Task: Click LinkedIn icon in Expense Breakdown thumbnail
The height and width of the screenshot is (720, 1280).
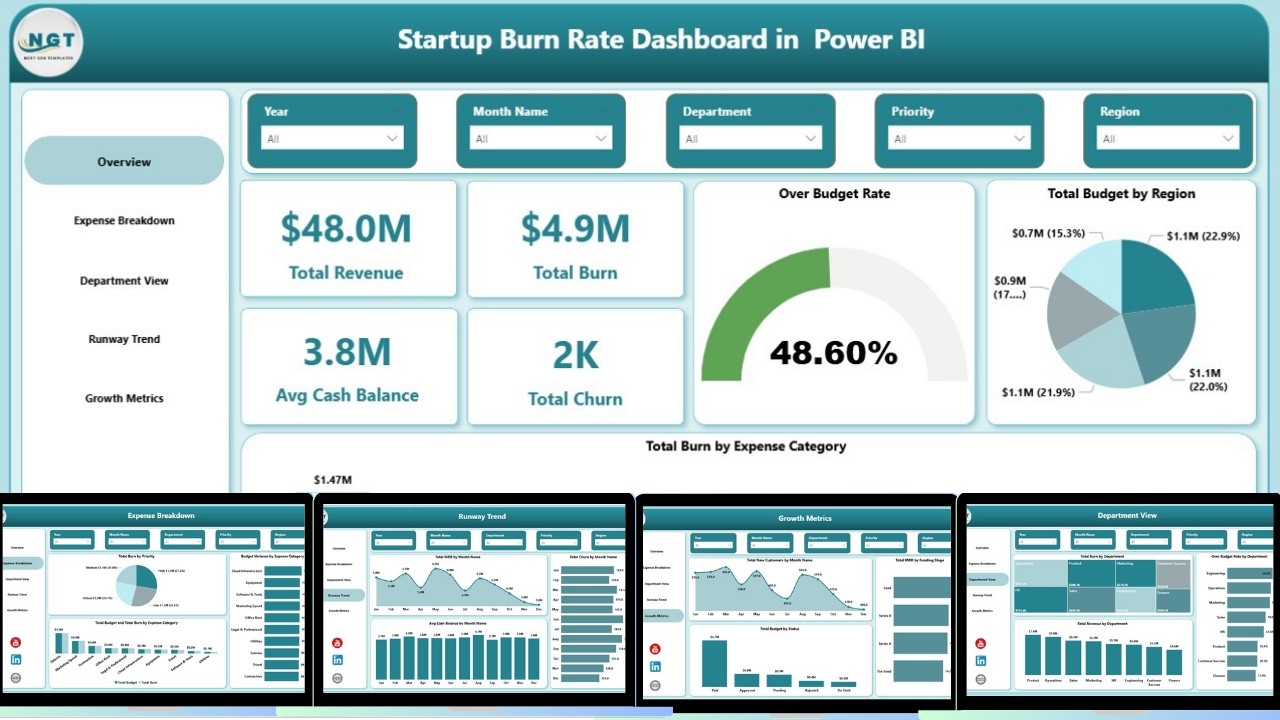Action: pos(16,660)
